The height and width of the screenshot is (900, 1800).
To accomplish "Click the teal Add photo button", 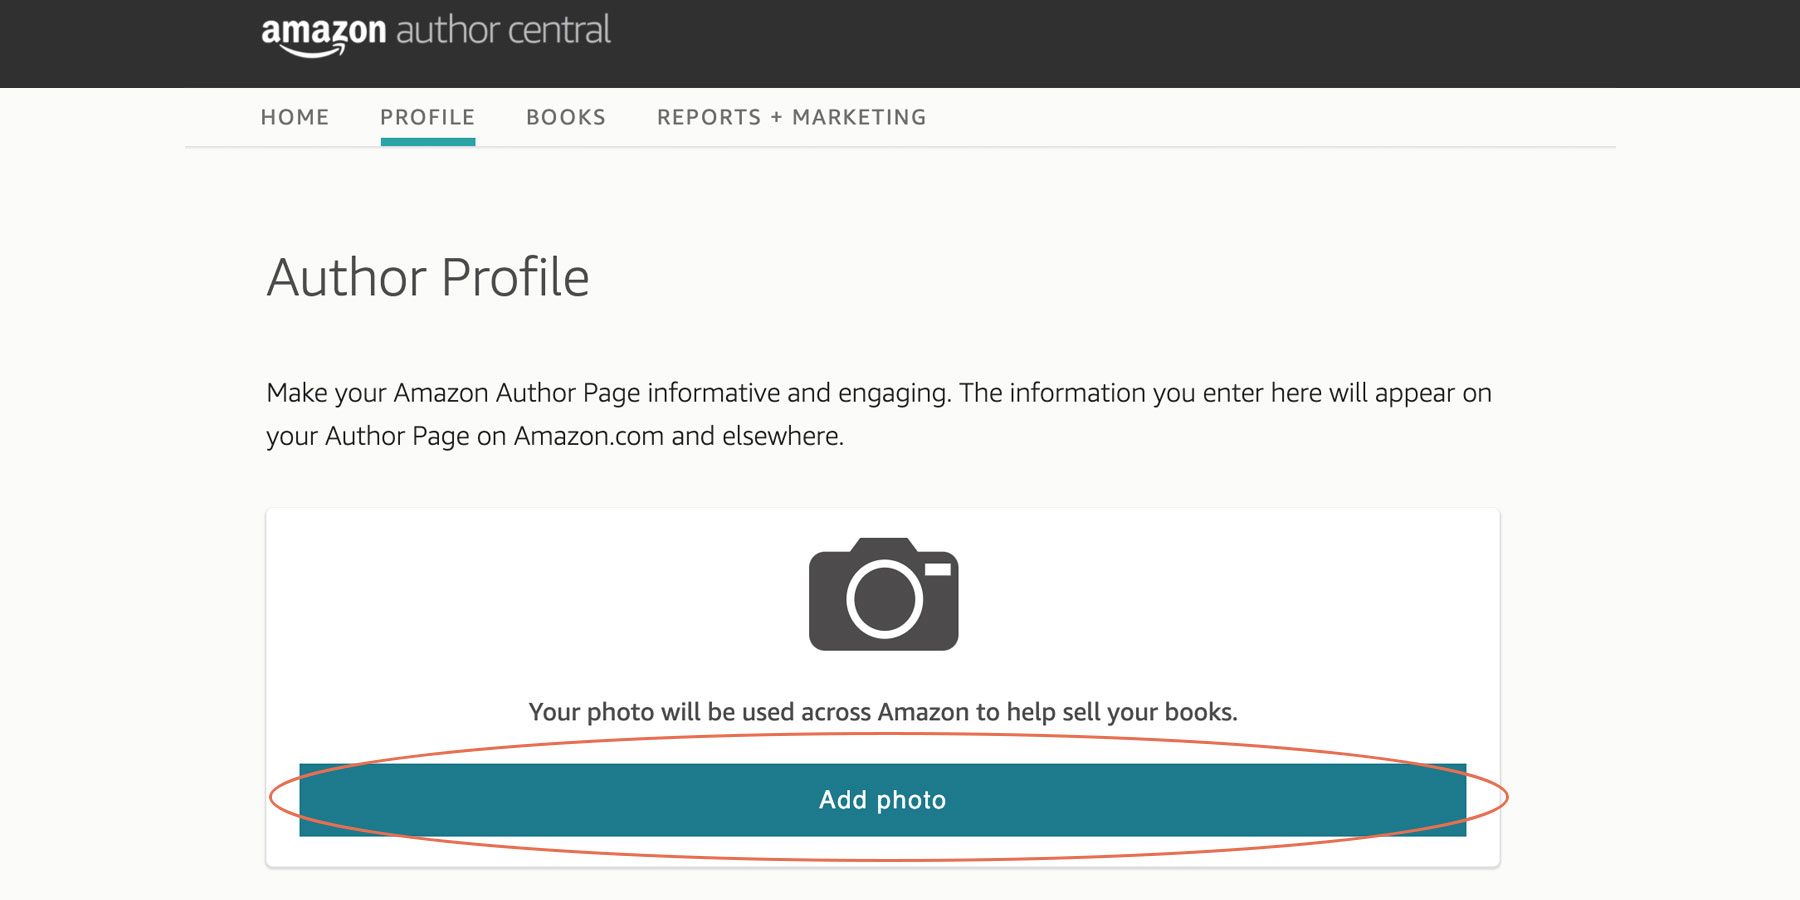I will pyautogui.click(x=884, y=799).
